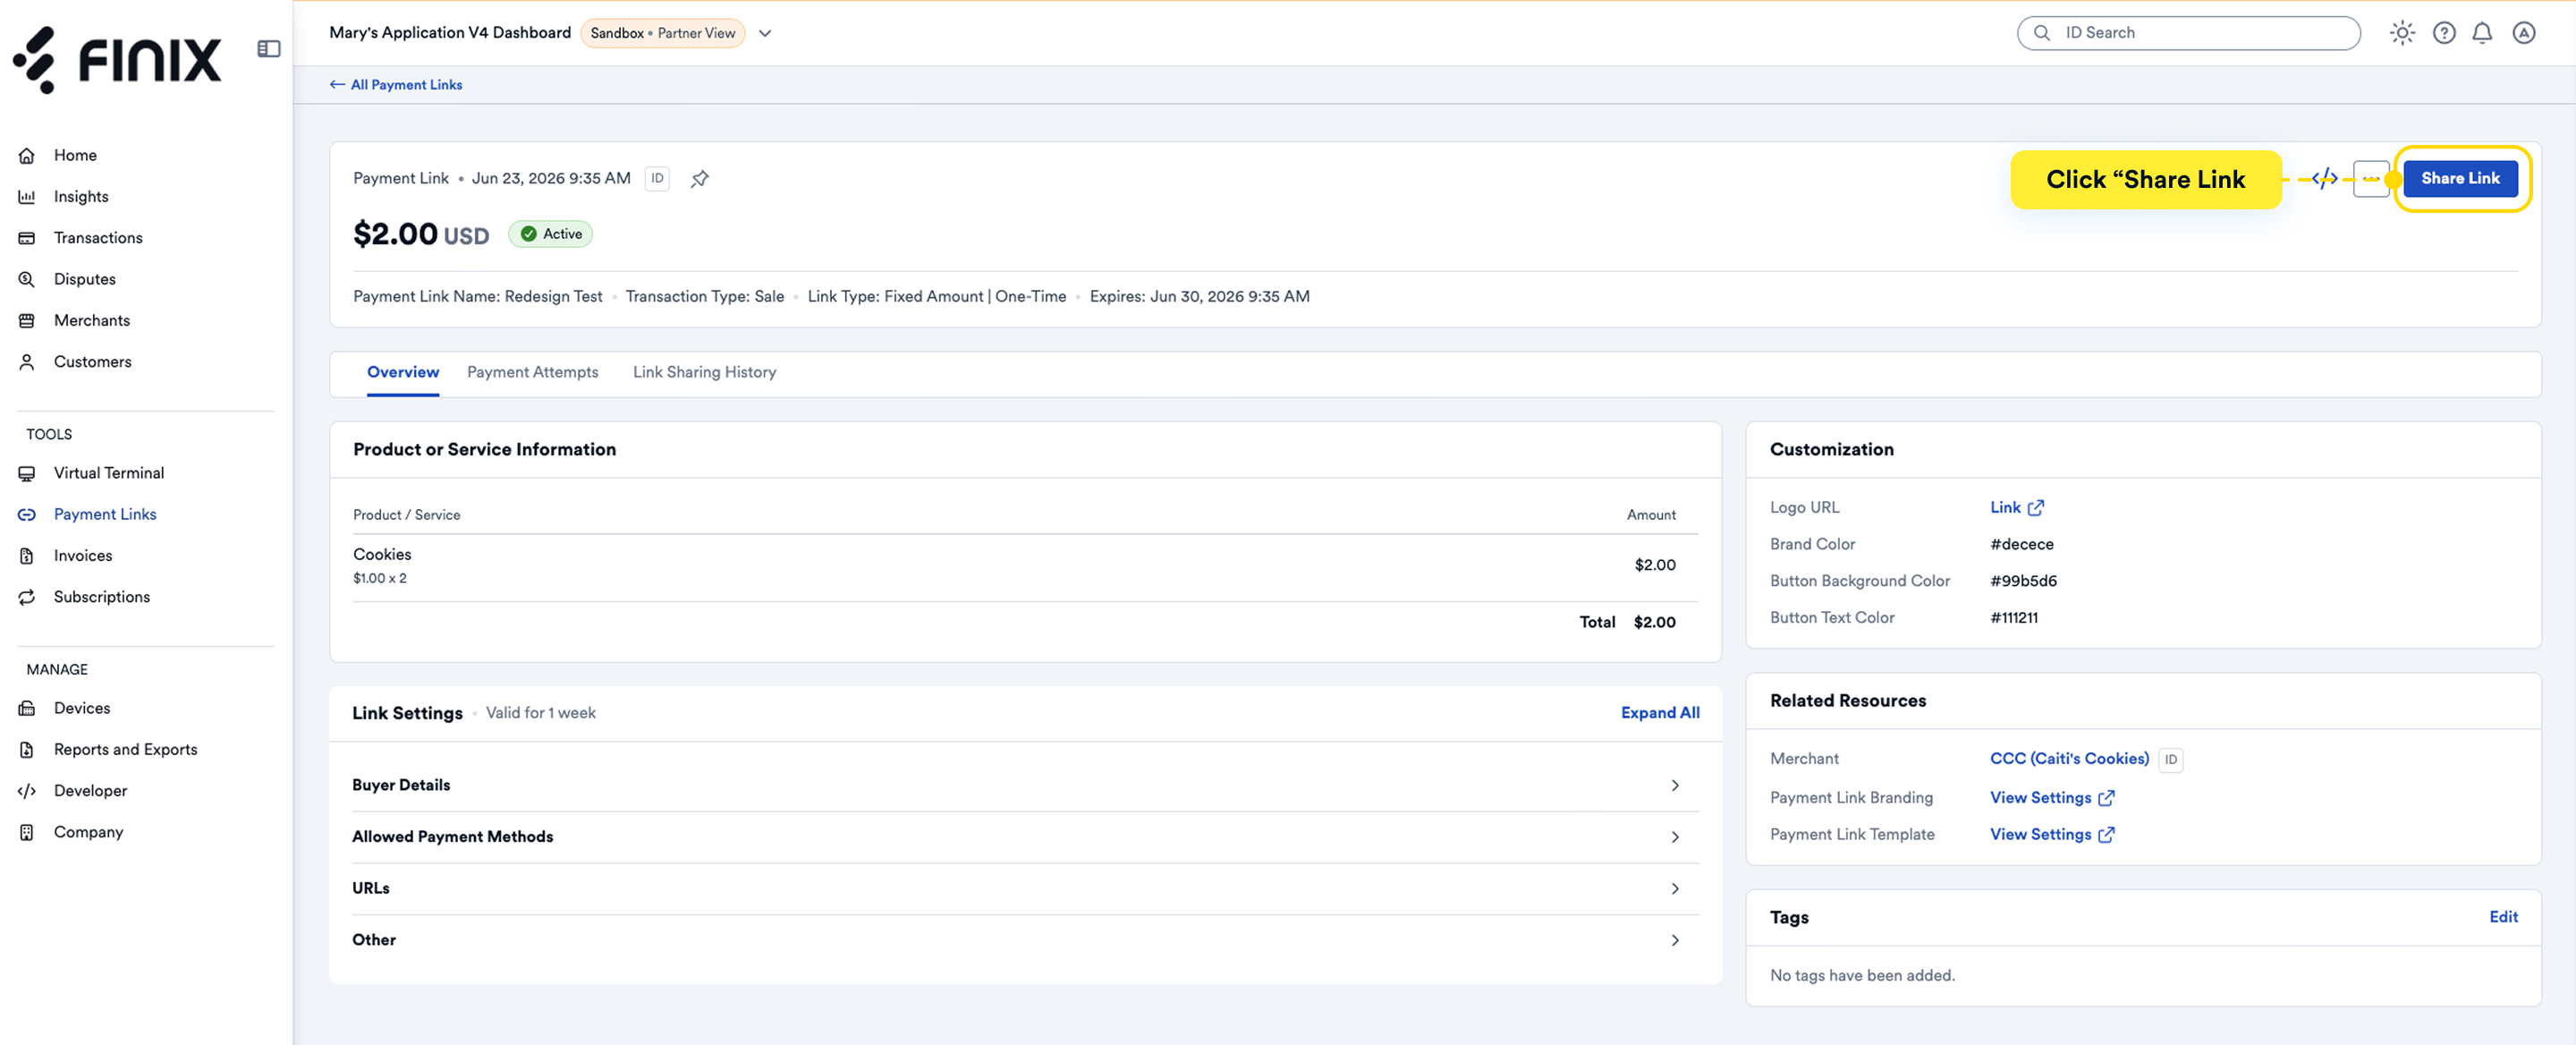Click the Reports and Exports icon

tap(27, 749)
